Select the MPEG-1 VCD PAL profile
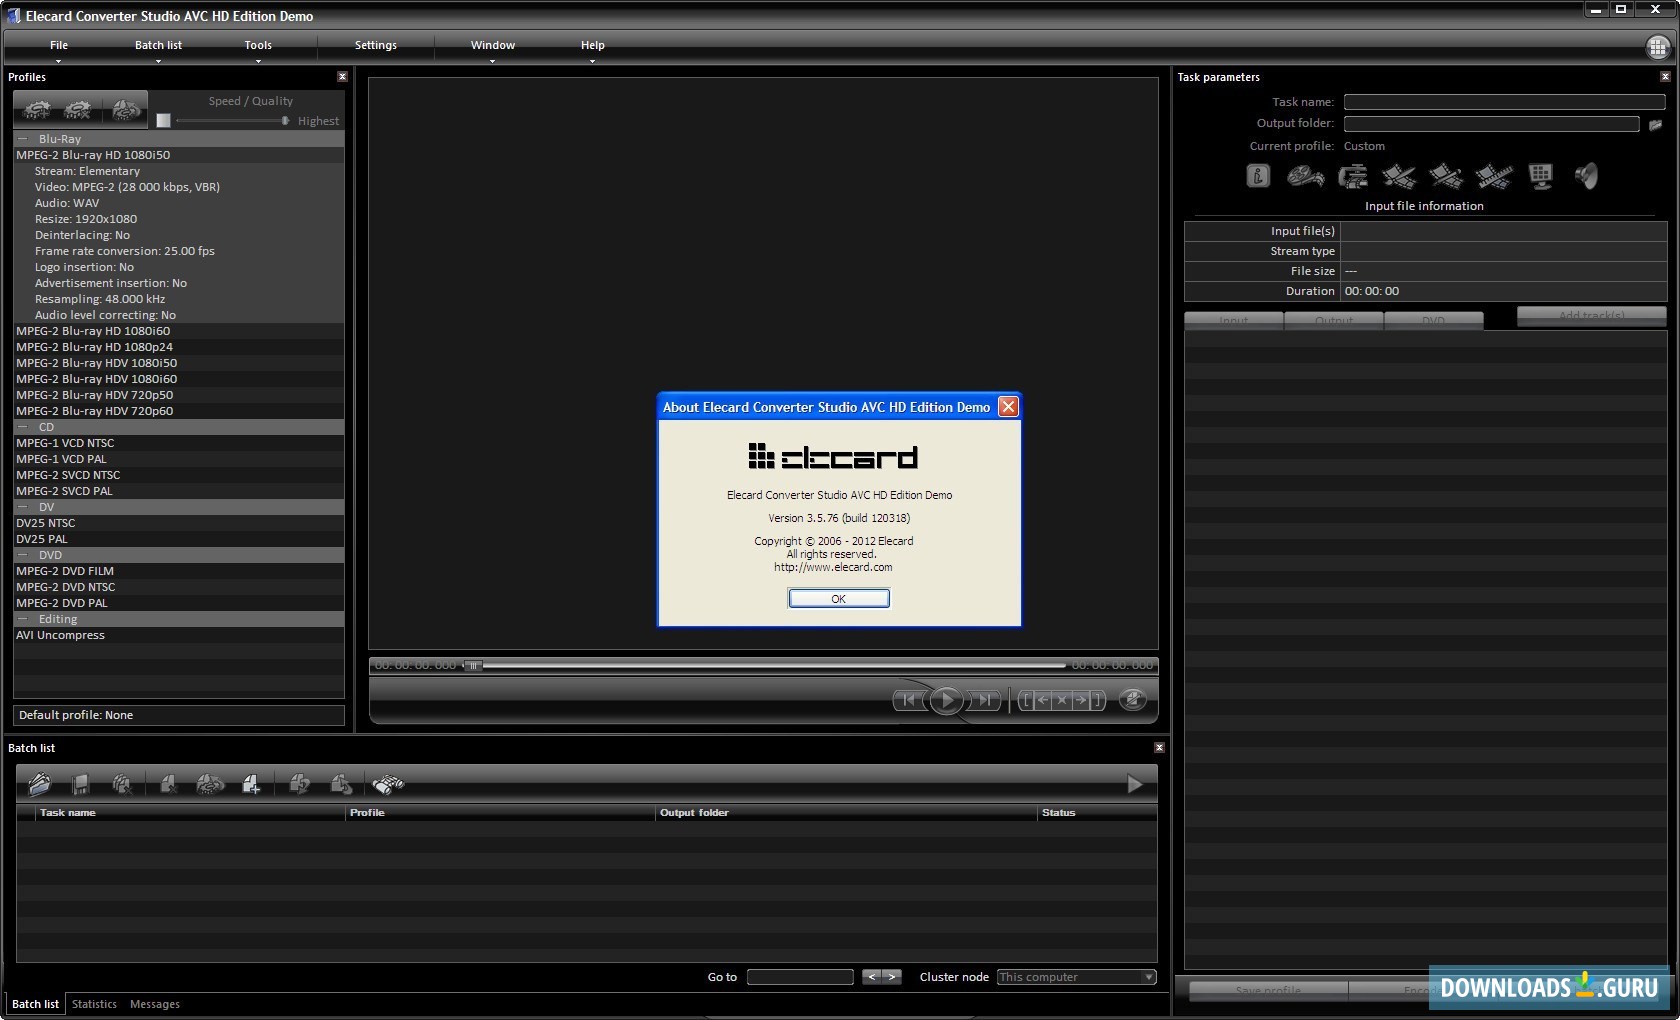1680x1020 pixels. (178, 459)
